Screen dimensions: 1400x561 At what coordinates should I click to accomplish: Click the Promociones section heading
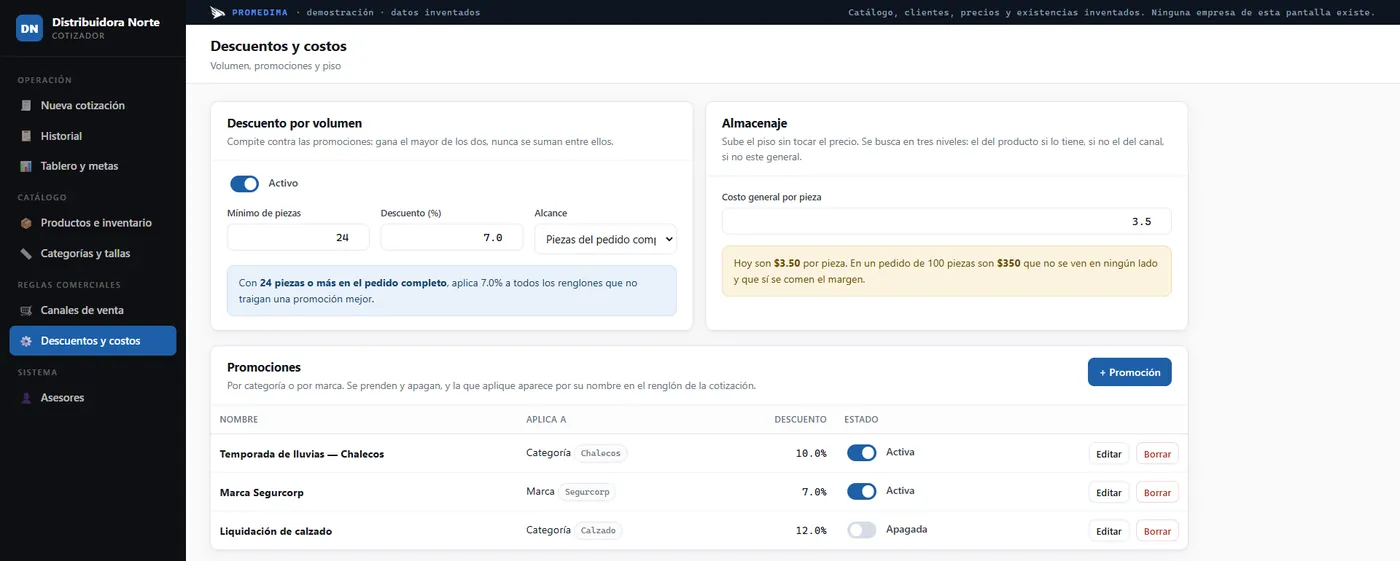click(264, 367)
